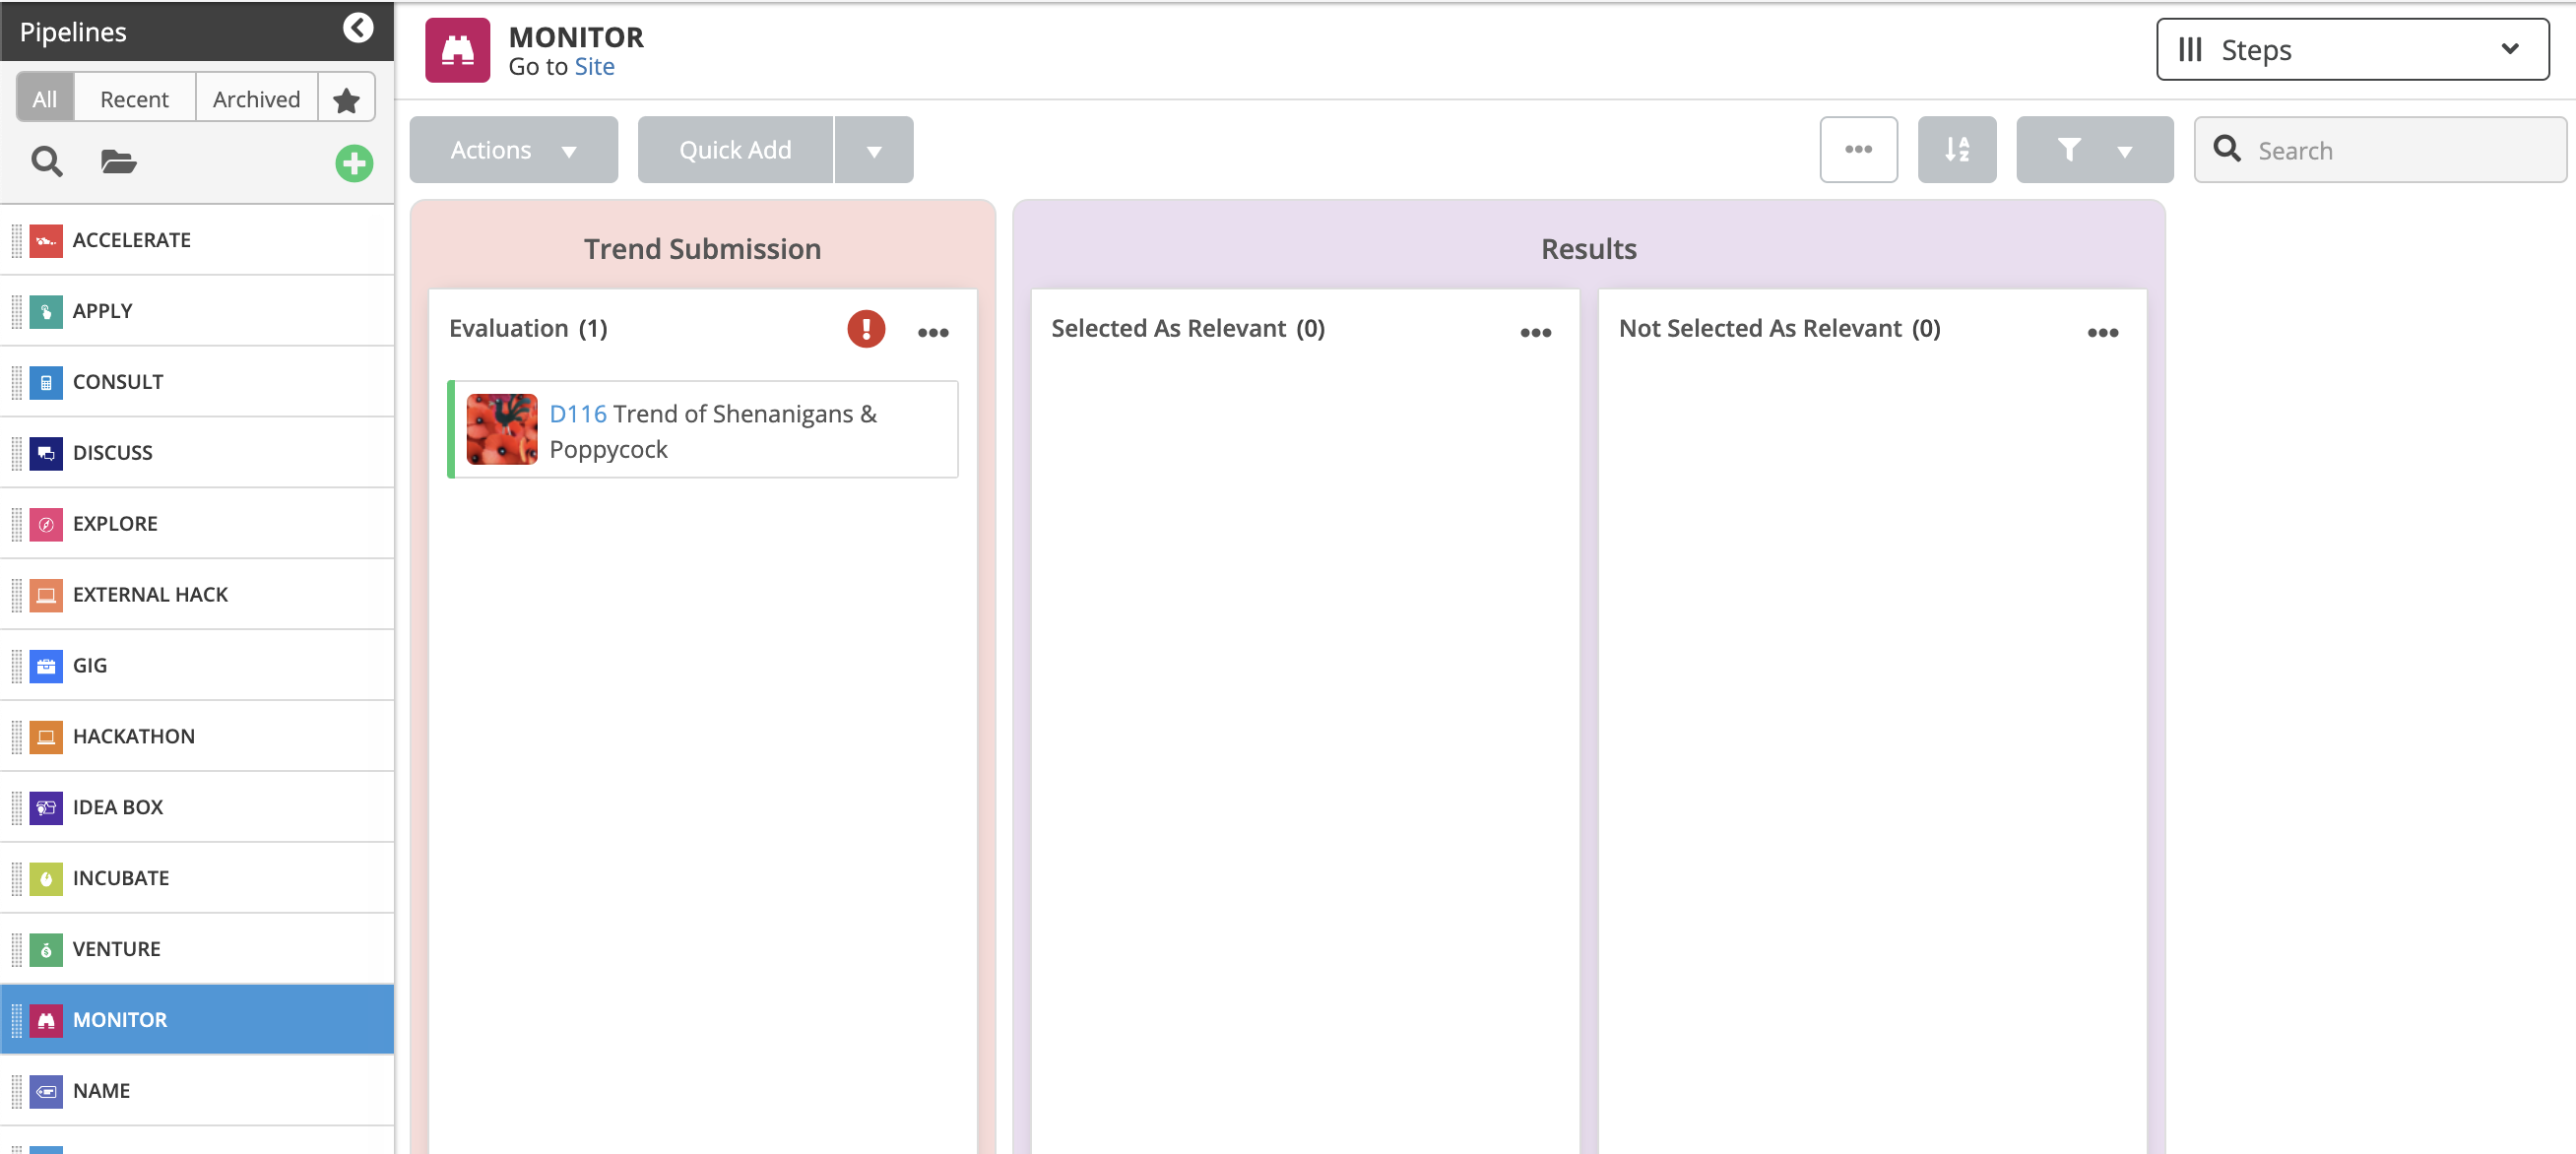
Task: Follow the Site link
Action: [594, 67]
